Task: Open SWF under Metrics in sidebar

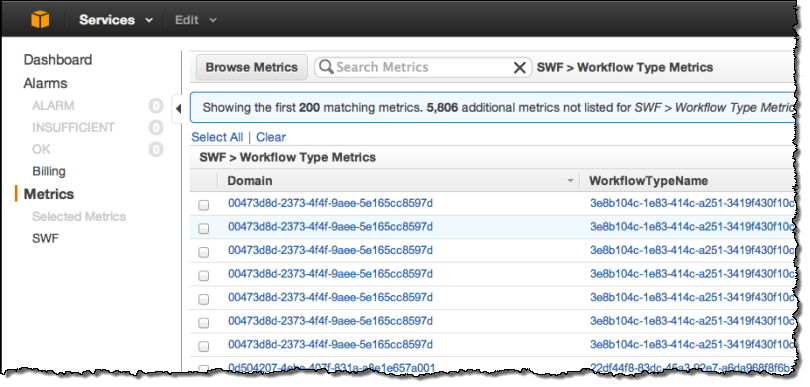Action: [45, 239]
